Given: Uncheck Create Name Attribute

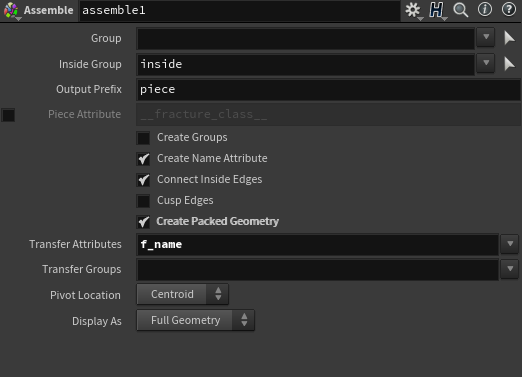Looking at the screenshot, I should (143, 159).
